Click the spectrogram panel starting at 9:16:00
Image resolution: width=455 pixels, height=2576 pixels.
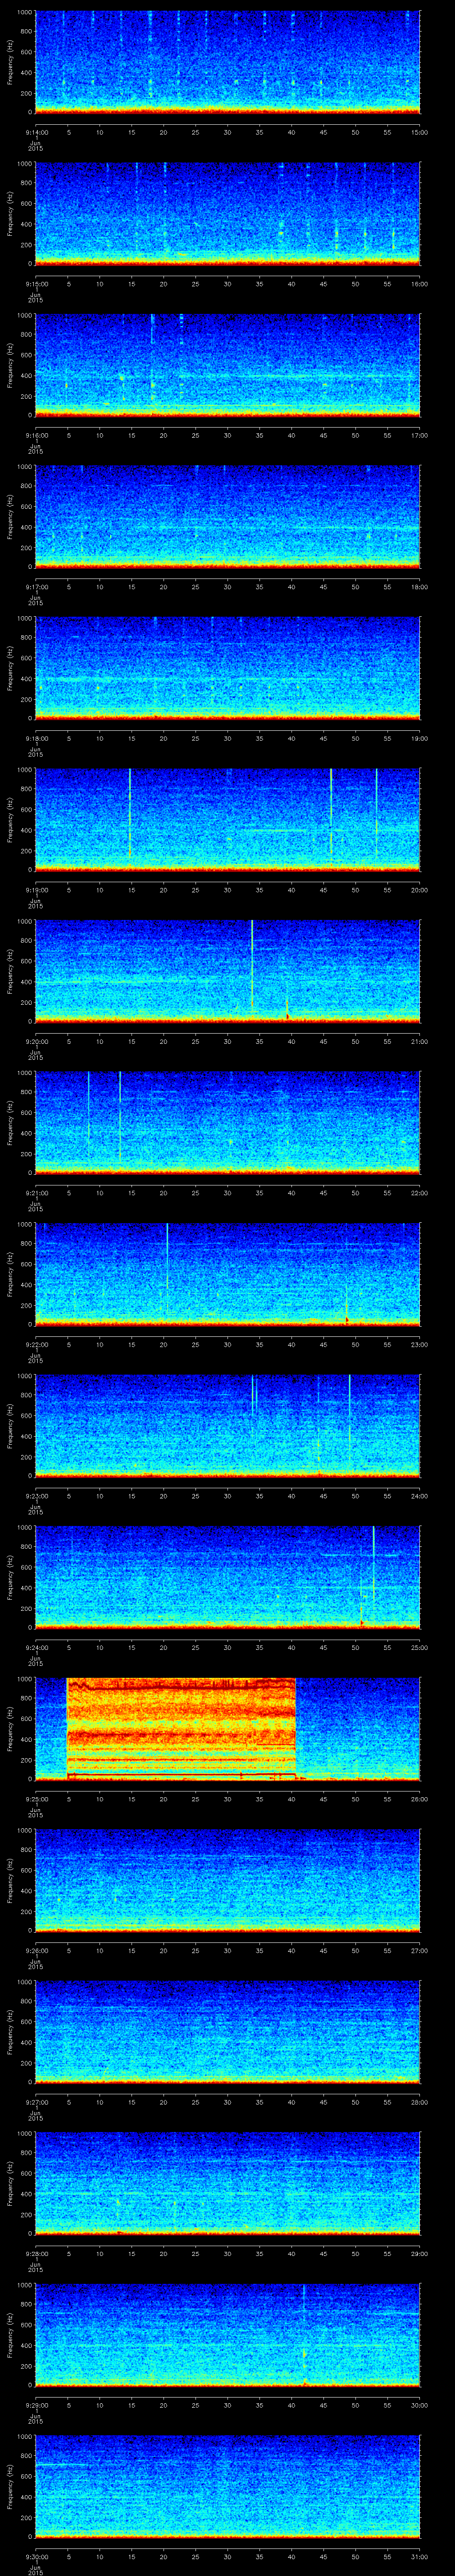click(227, 365)
